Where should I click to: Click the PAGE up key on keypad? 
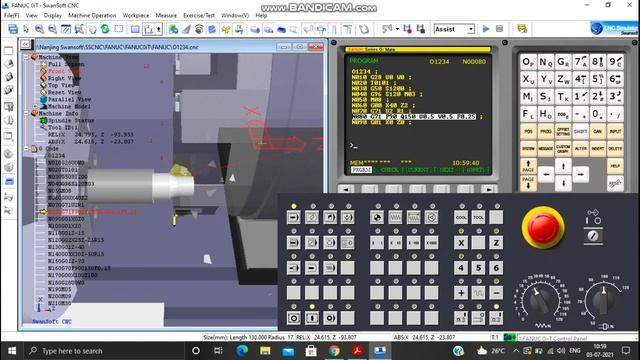(x=528, y=166)
